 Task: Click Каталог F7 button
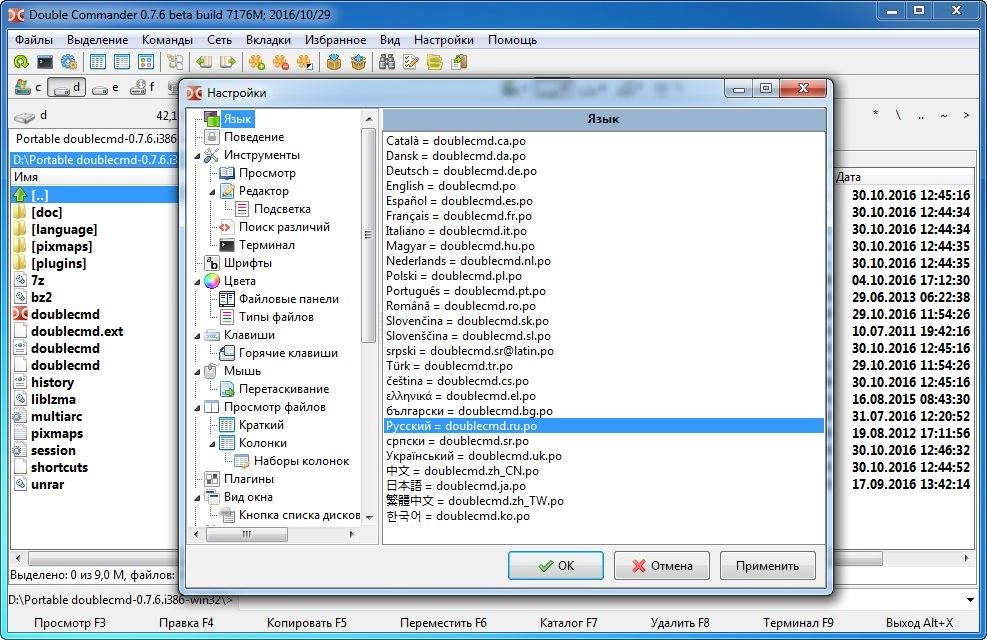[568, 623]
